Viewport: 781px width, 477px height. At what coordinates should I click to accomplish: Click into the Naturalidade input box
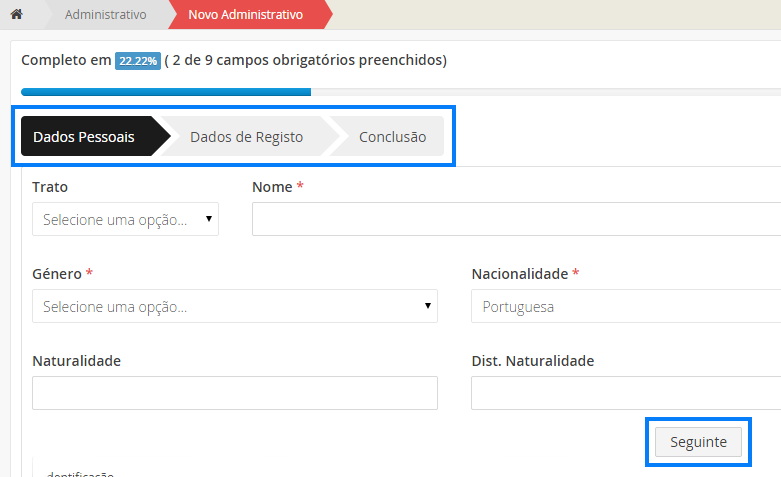tap(234, 393)
